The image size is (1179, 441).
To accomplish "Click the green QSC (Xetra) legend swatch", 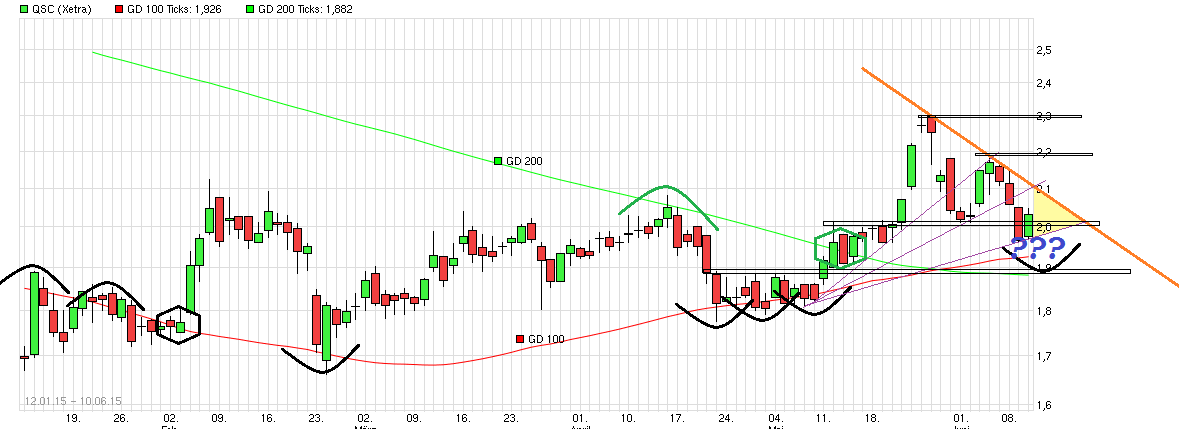I will 25,10.
